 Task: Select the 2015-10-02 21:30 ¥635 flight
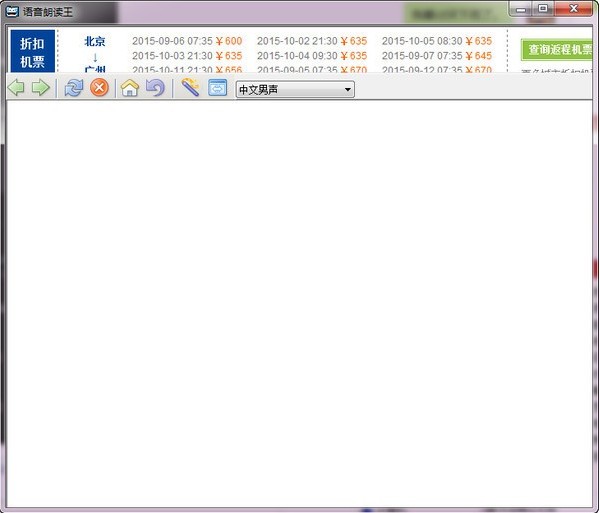pyautogui.click(x=312, y=41)
